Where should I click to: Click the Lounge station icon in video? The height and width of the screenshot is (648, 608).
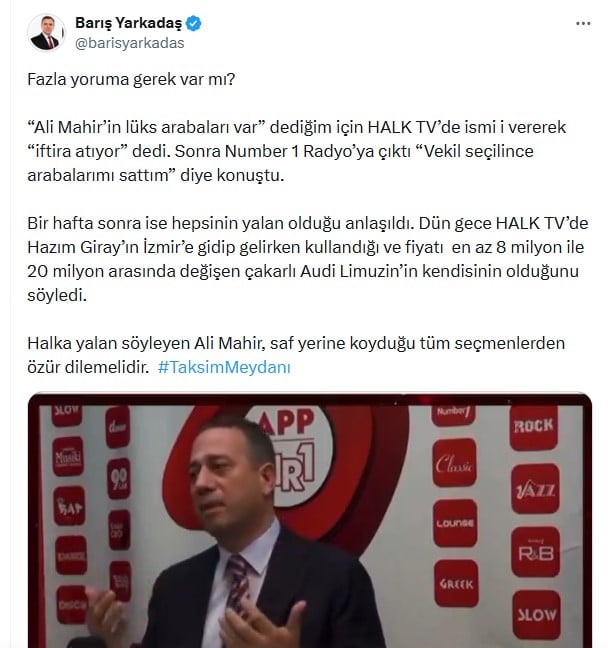(455, 523)
